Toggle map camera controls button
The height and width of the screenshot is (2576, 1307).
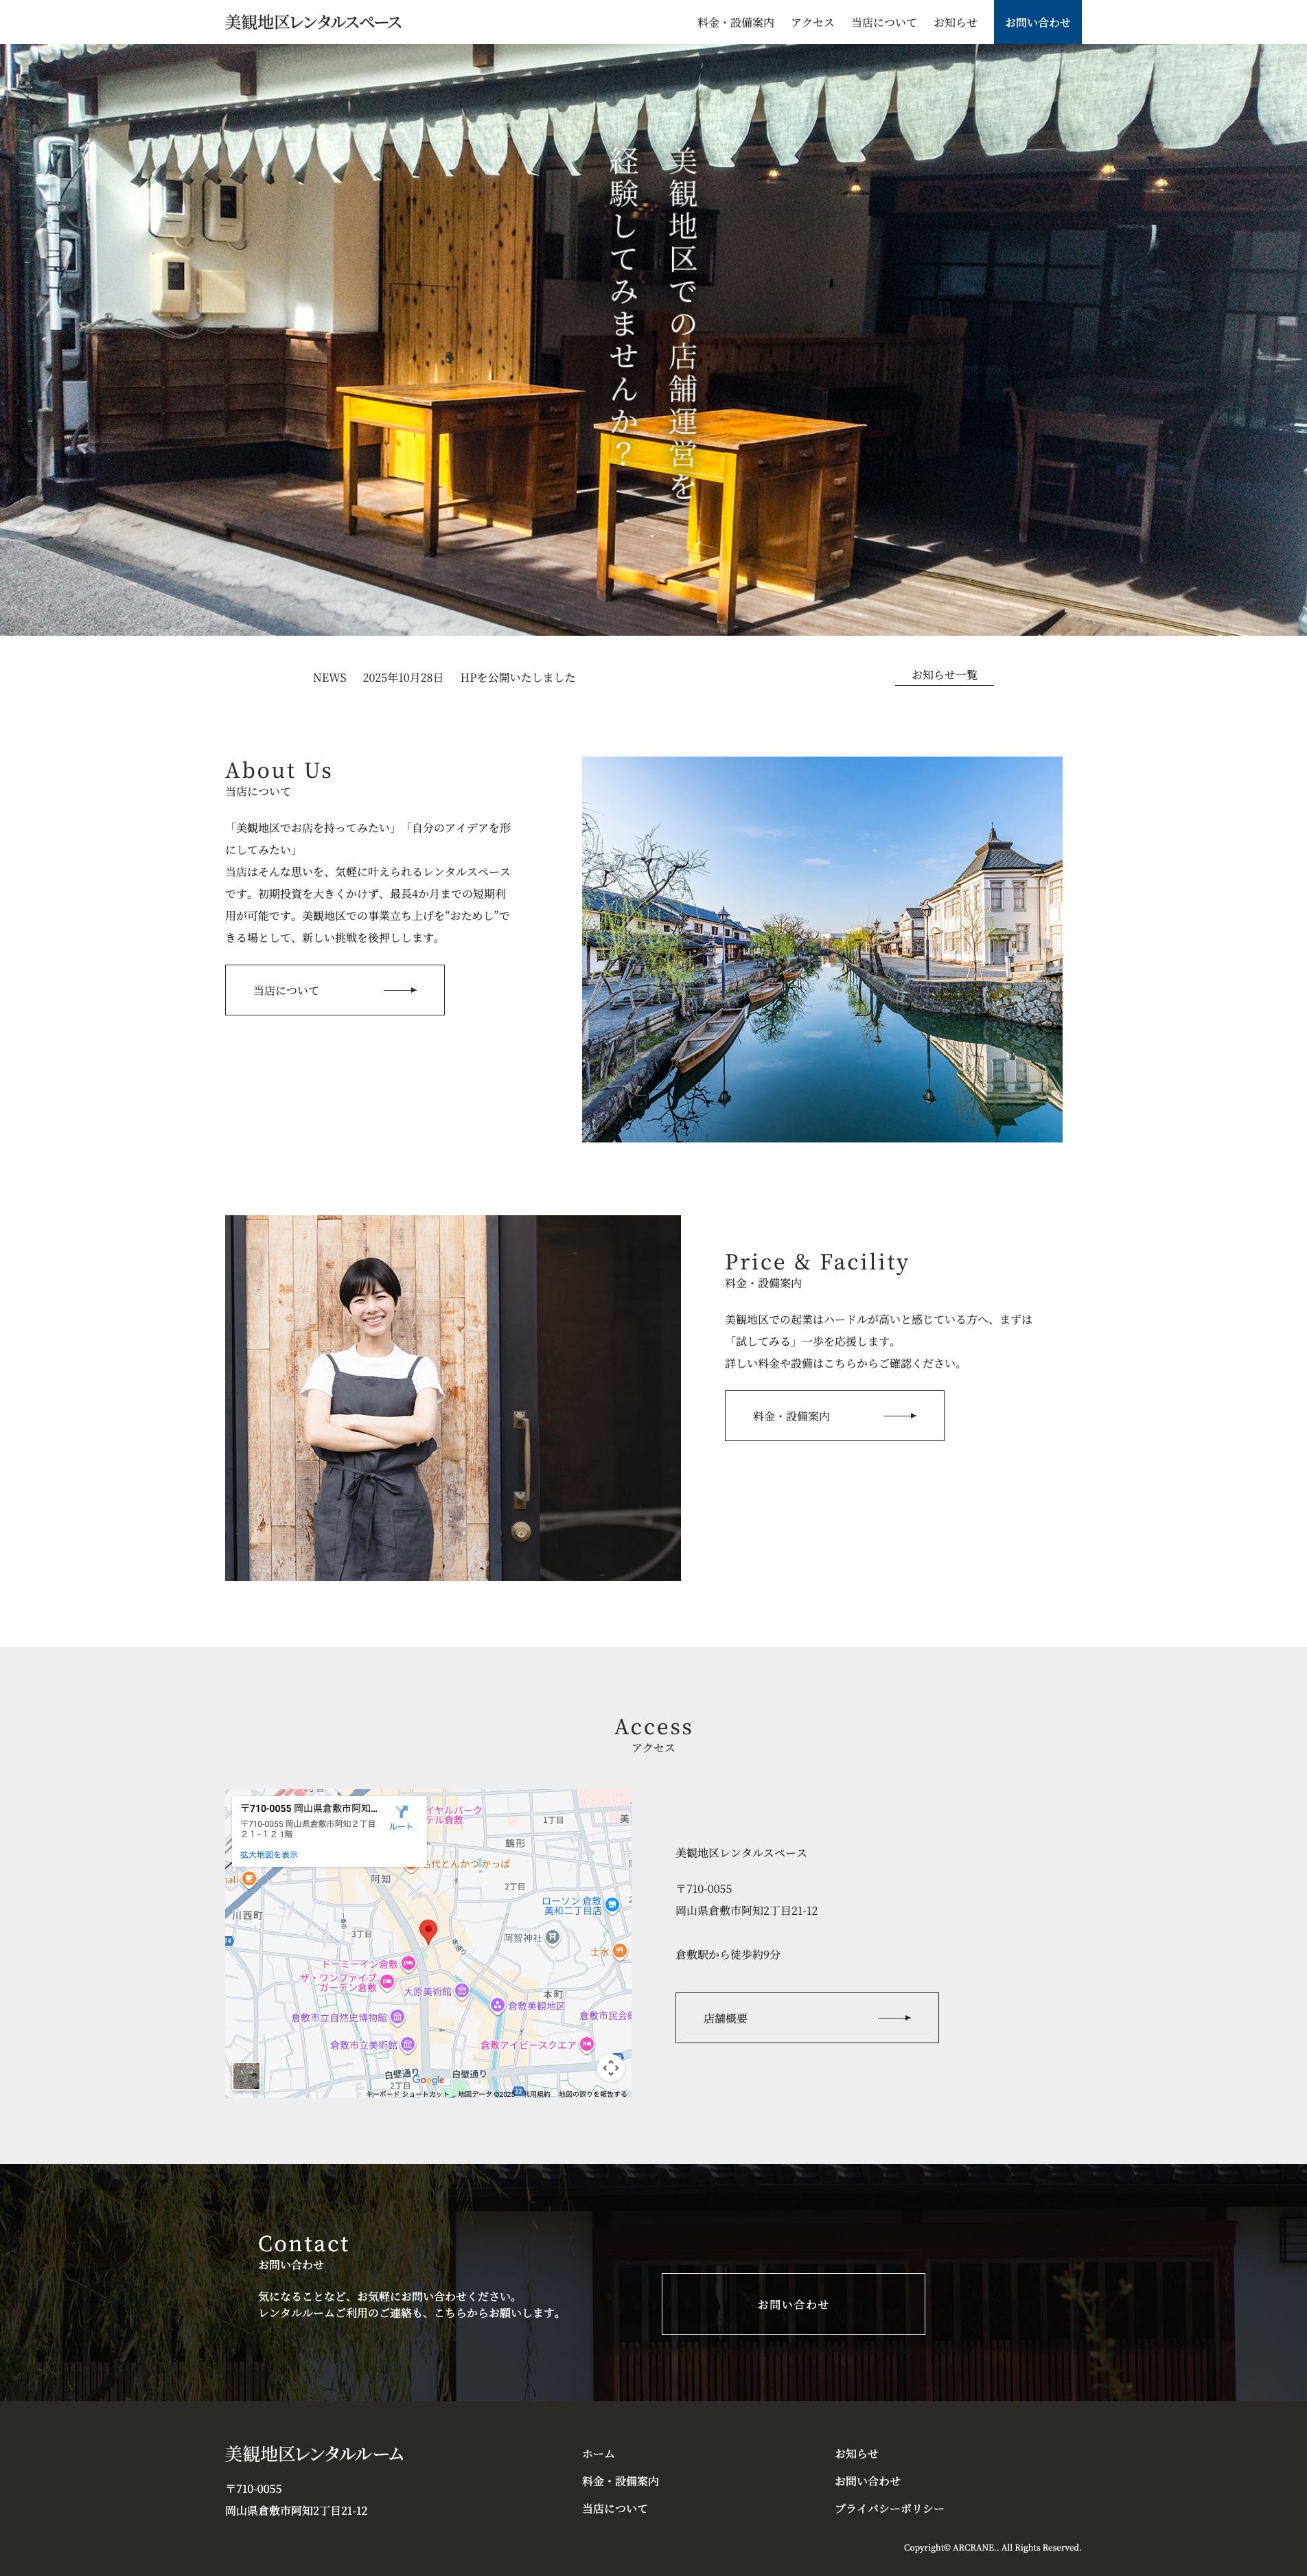point(610,2067)
